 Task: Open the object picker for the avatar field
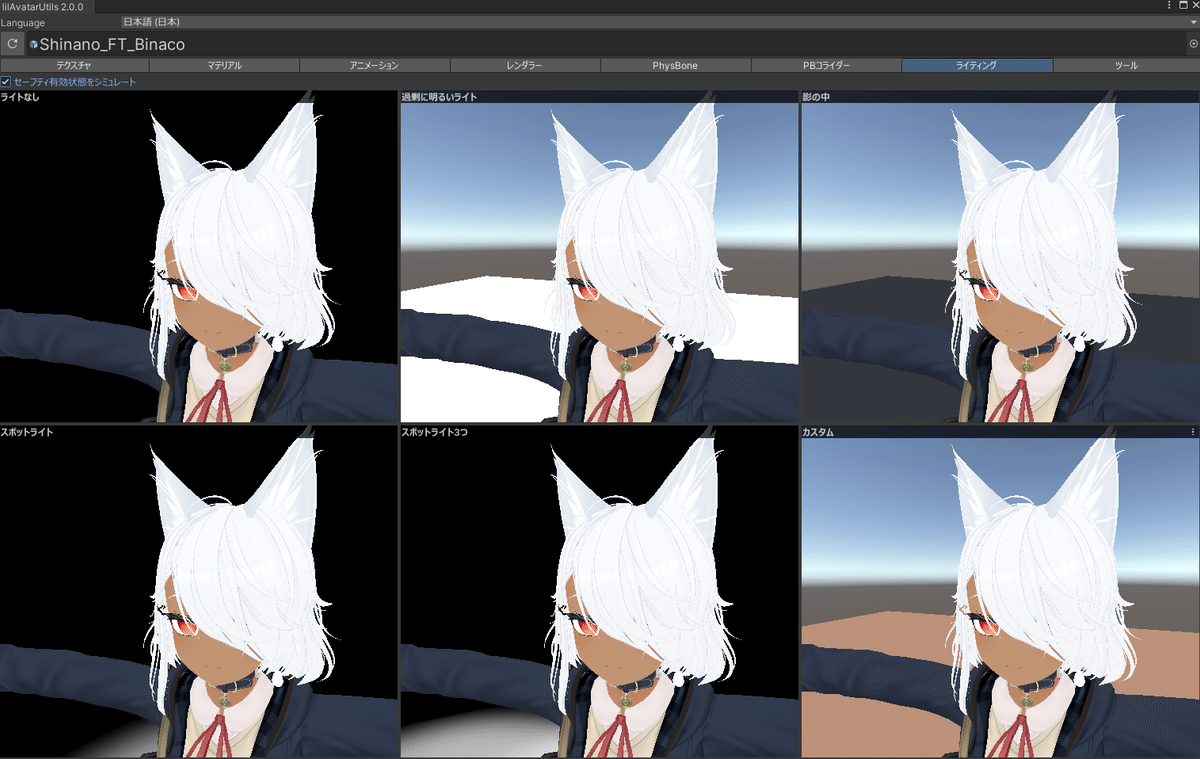tap(1192, 43)
